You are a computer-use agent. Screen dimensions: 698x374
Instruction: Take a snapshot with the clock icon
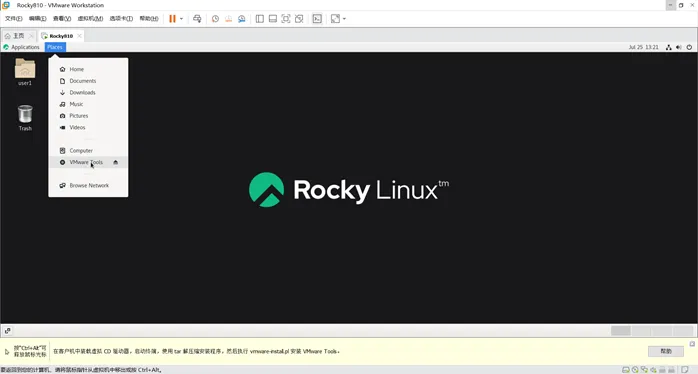coord(215,19)
